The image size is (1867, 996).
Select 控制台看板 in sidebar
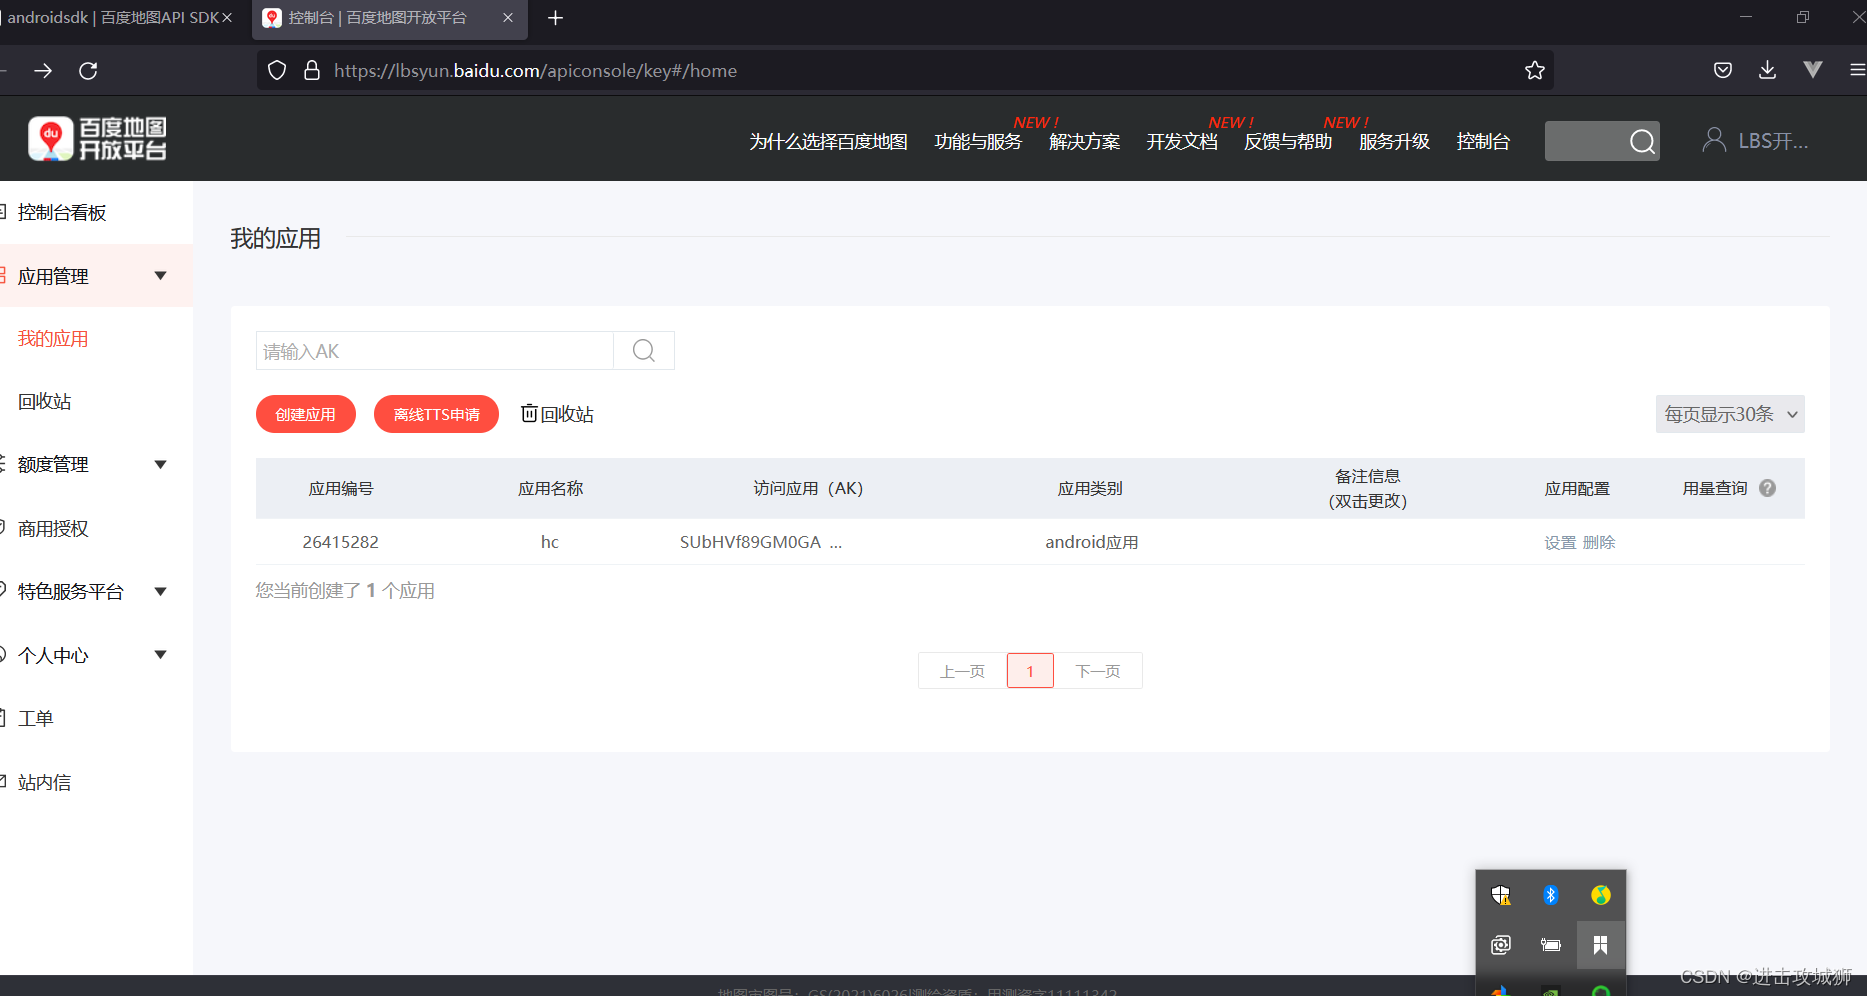62,212
